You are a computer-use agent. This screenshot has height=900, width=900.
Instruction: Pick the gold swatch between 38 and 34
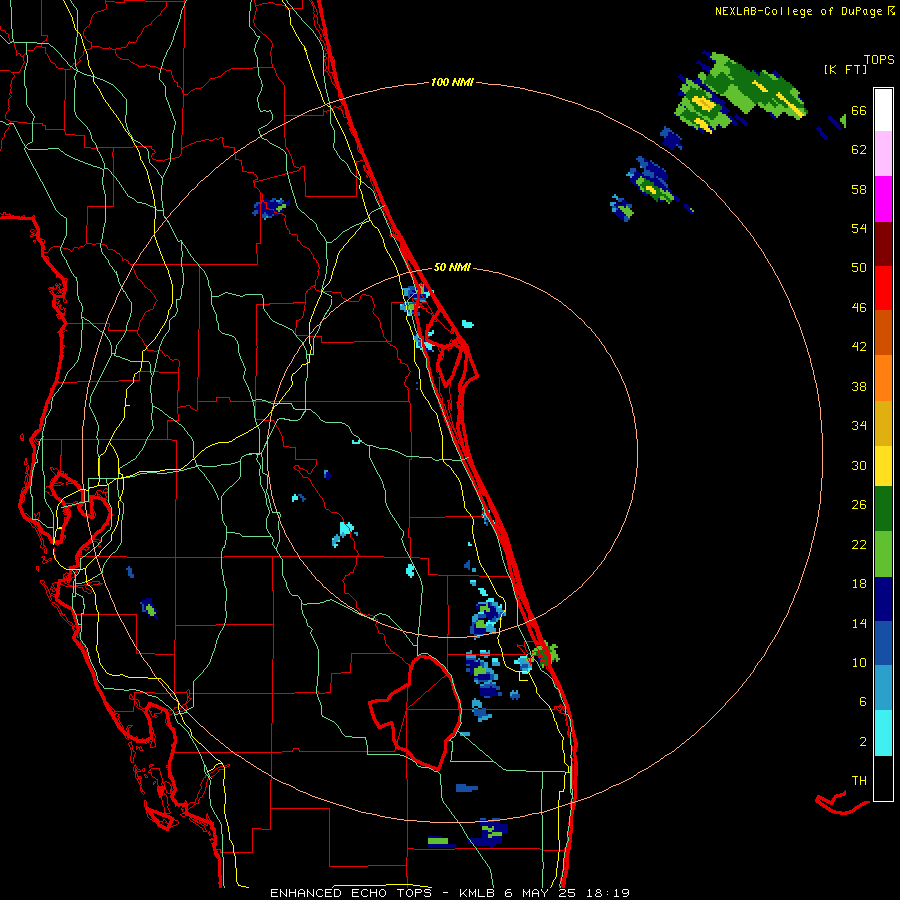(x=883, y=423)
